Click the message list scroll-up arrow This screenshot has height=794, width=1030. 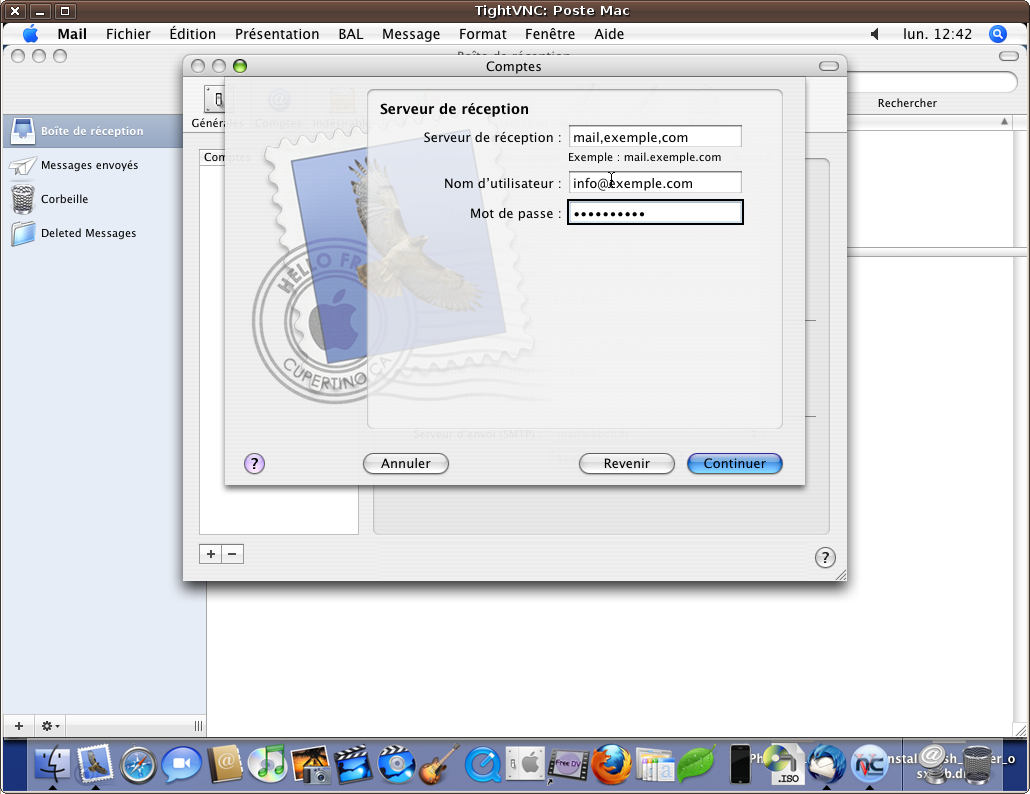[x=1004, y=121]
